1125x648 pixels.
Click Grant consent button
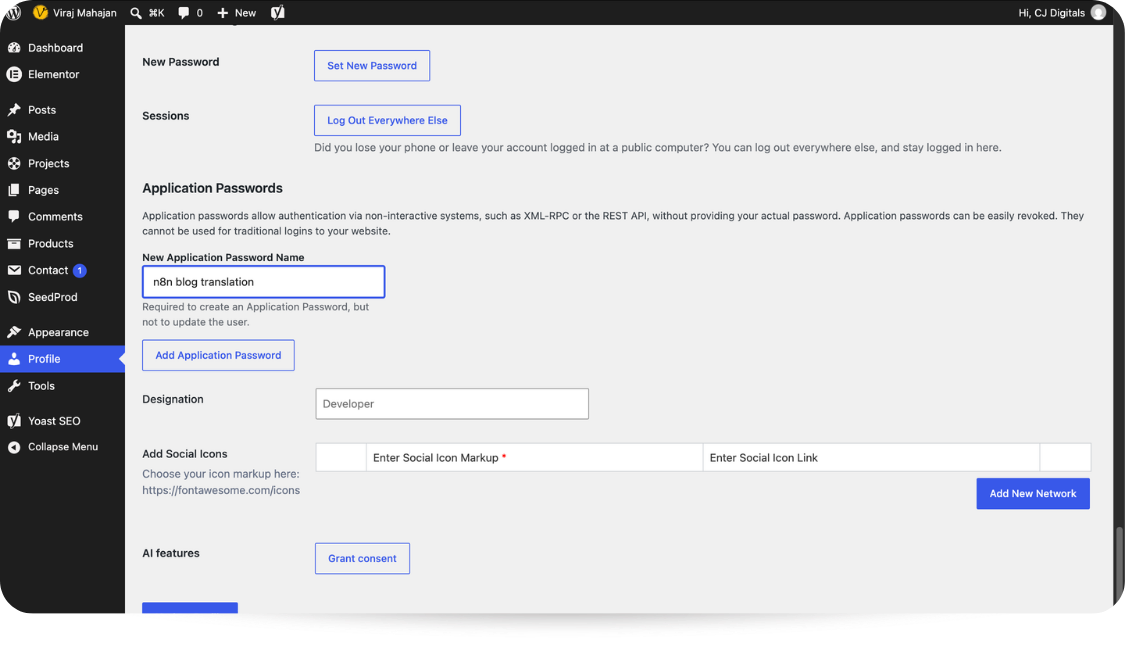362,558
